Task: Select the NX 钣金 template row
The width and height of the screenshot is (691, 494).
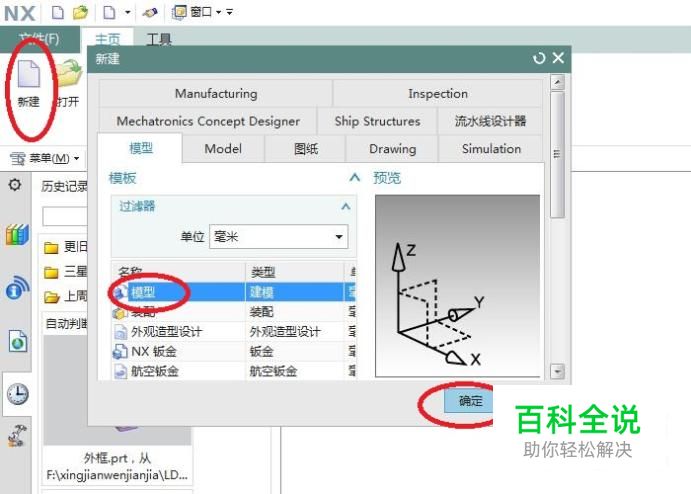Action: pos(234,351)
